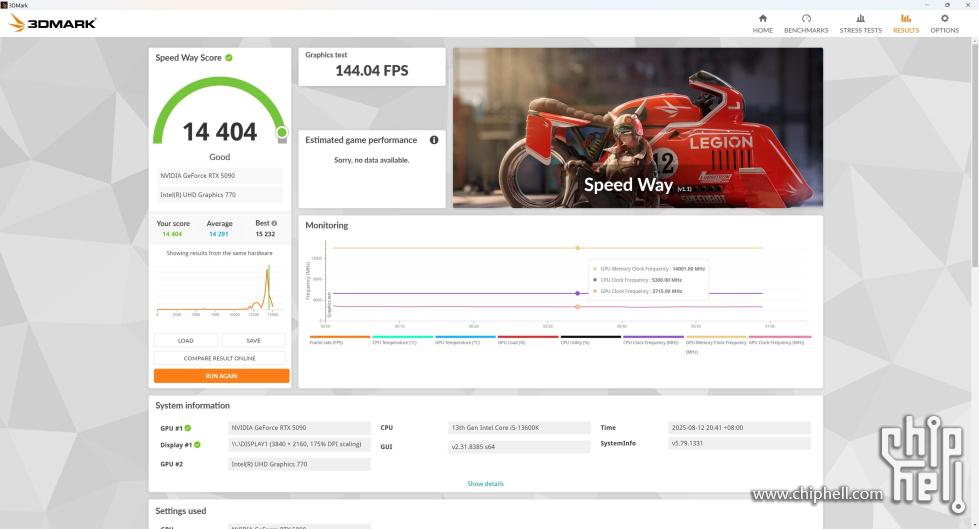This screenshot has width=979, height=529.
Task: Click the Load button
Action: (x=185, y=340)
